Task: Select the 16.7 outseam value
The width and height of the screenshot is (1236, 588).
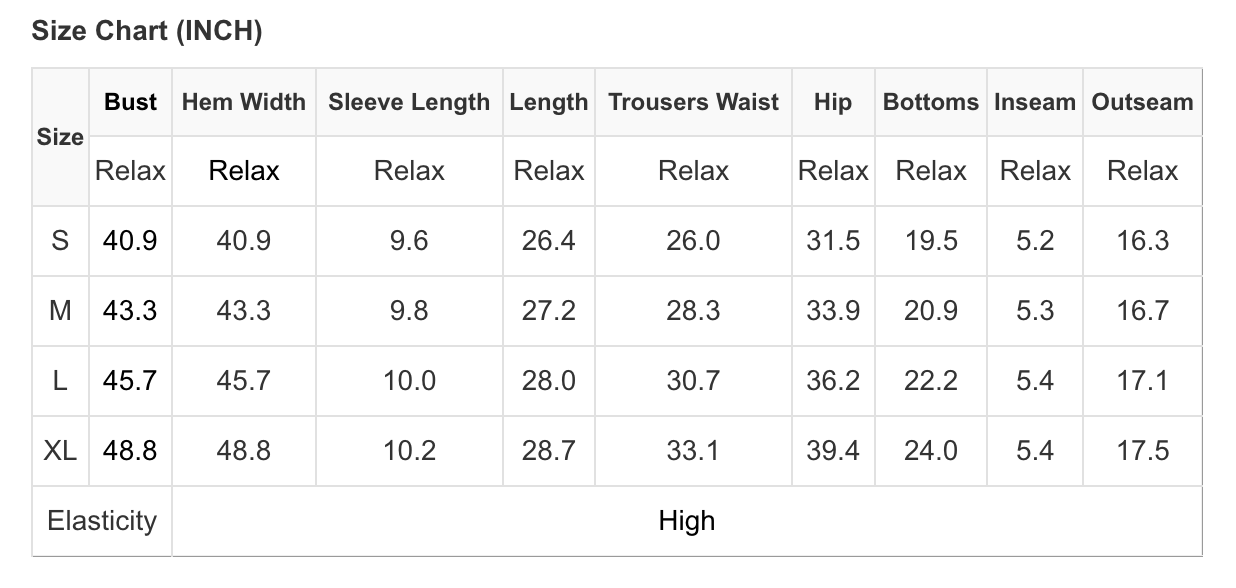Action: coord(1142,311)
